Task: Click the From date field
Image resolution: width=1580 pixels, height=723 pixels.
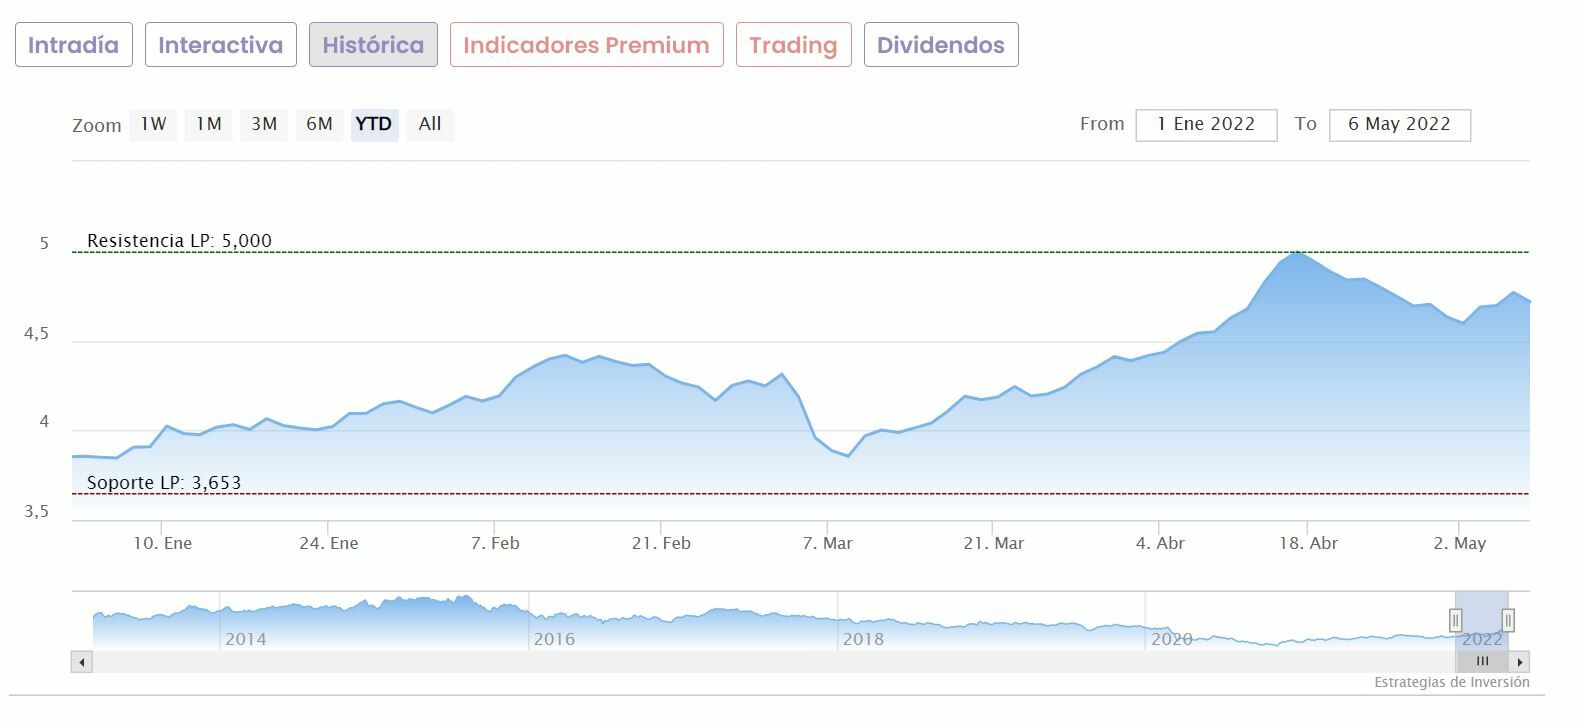Action: tap(1206, 124)
